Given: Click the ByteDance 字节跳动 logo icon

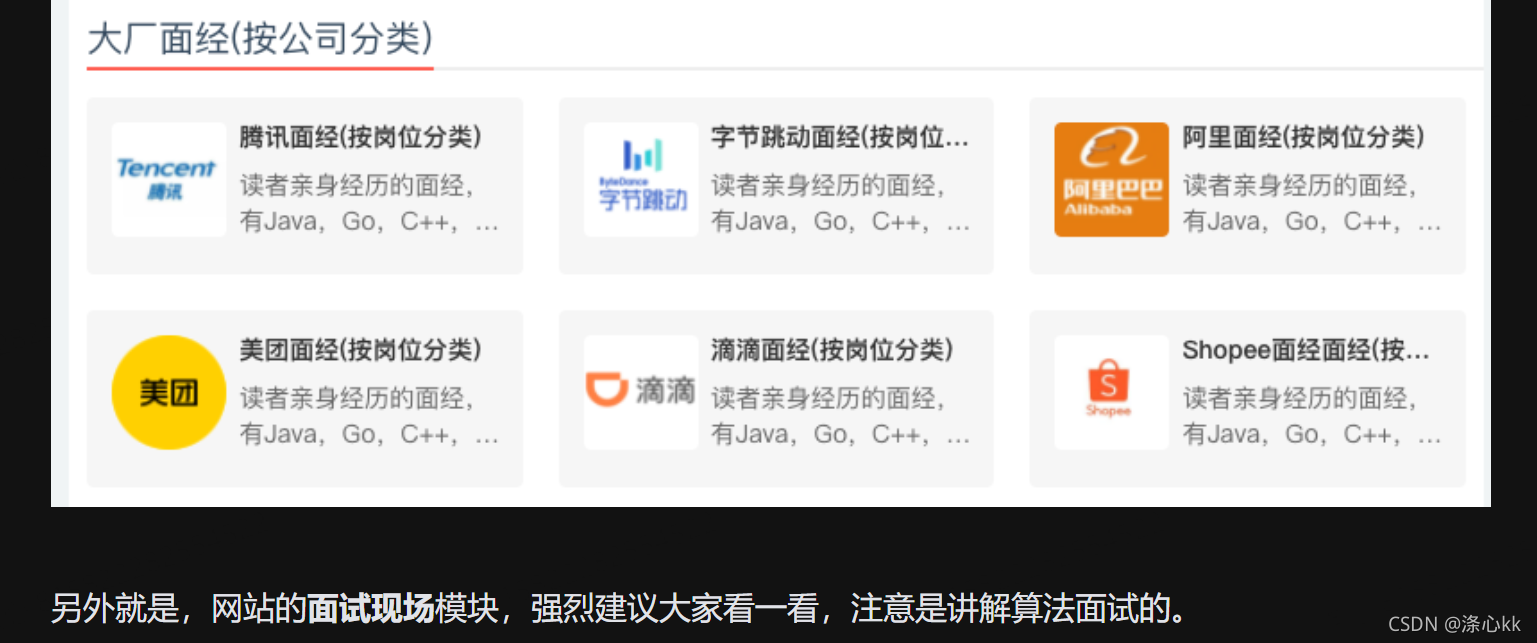Looking at the screenshot, I should [641, 179].
